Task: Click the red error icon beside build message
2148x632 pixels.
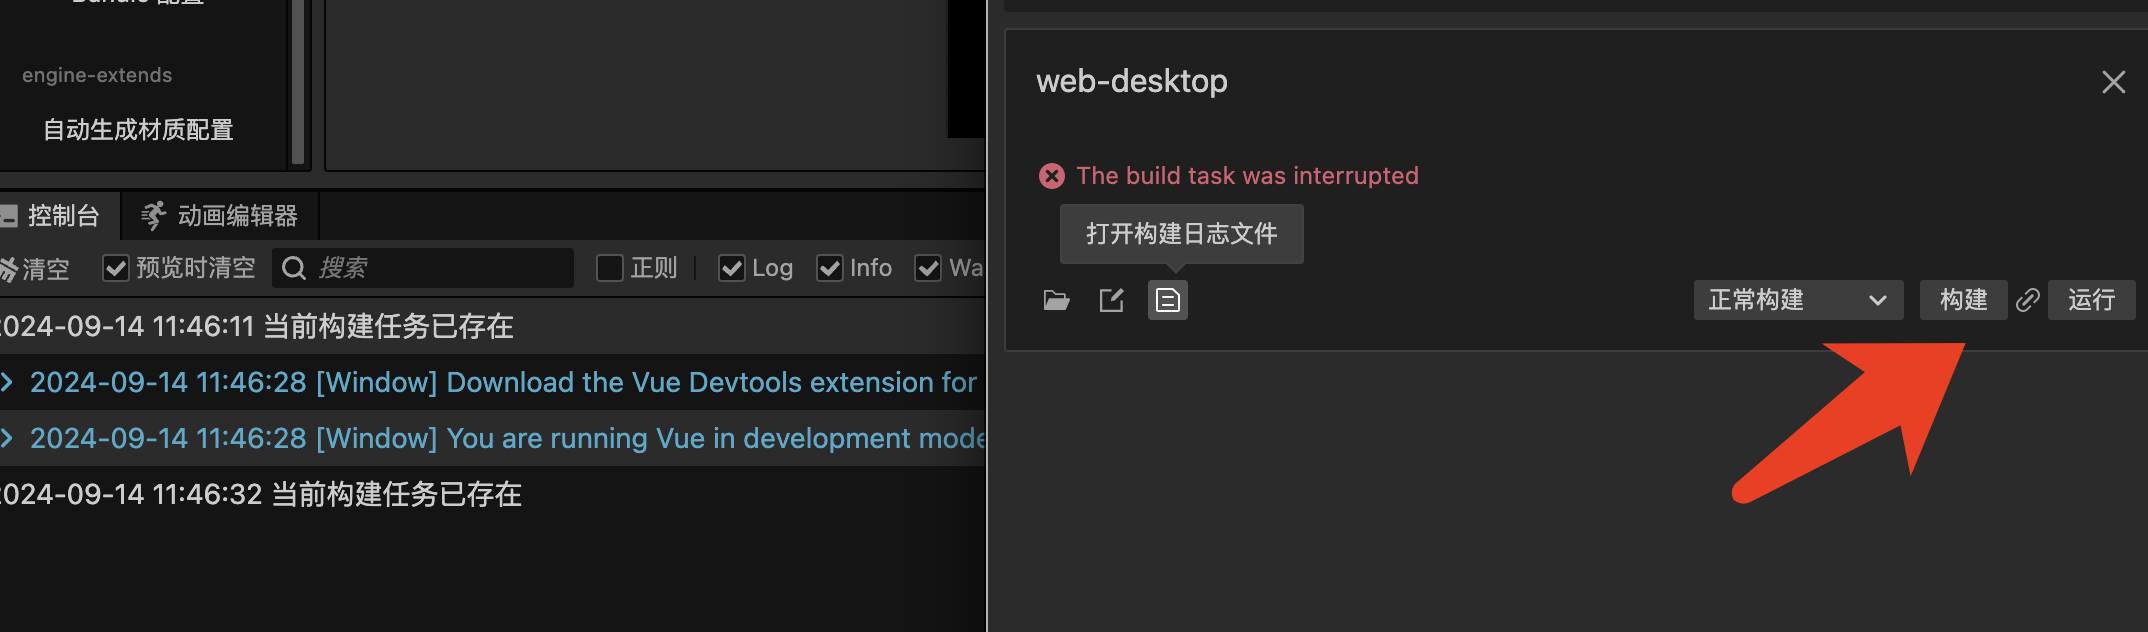Action: 1052,176
